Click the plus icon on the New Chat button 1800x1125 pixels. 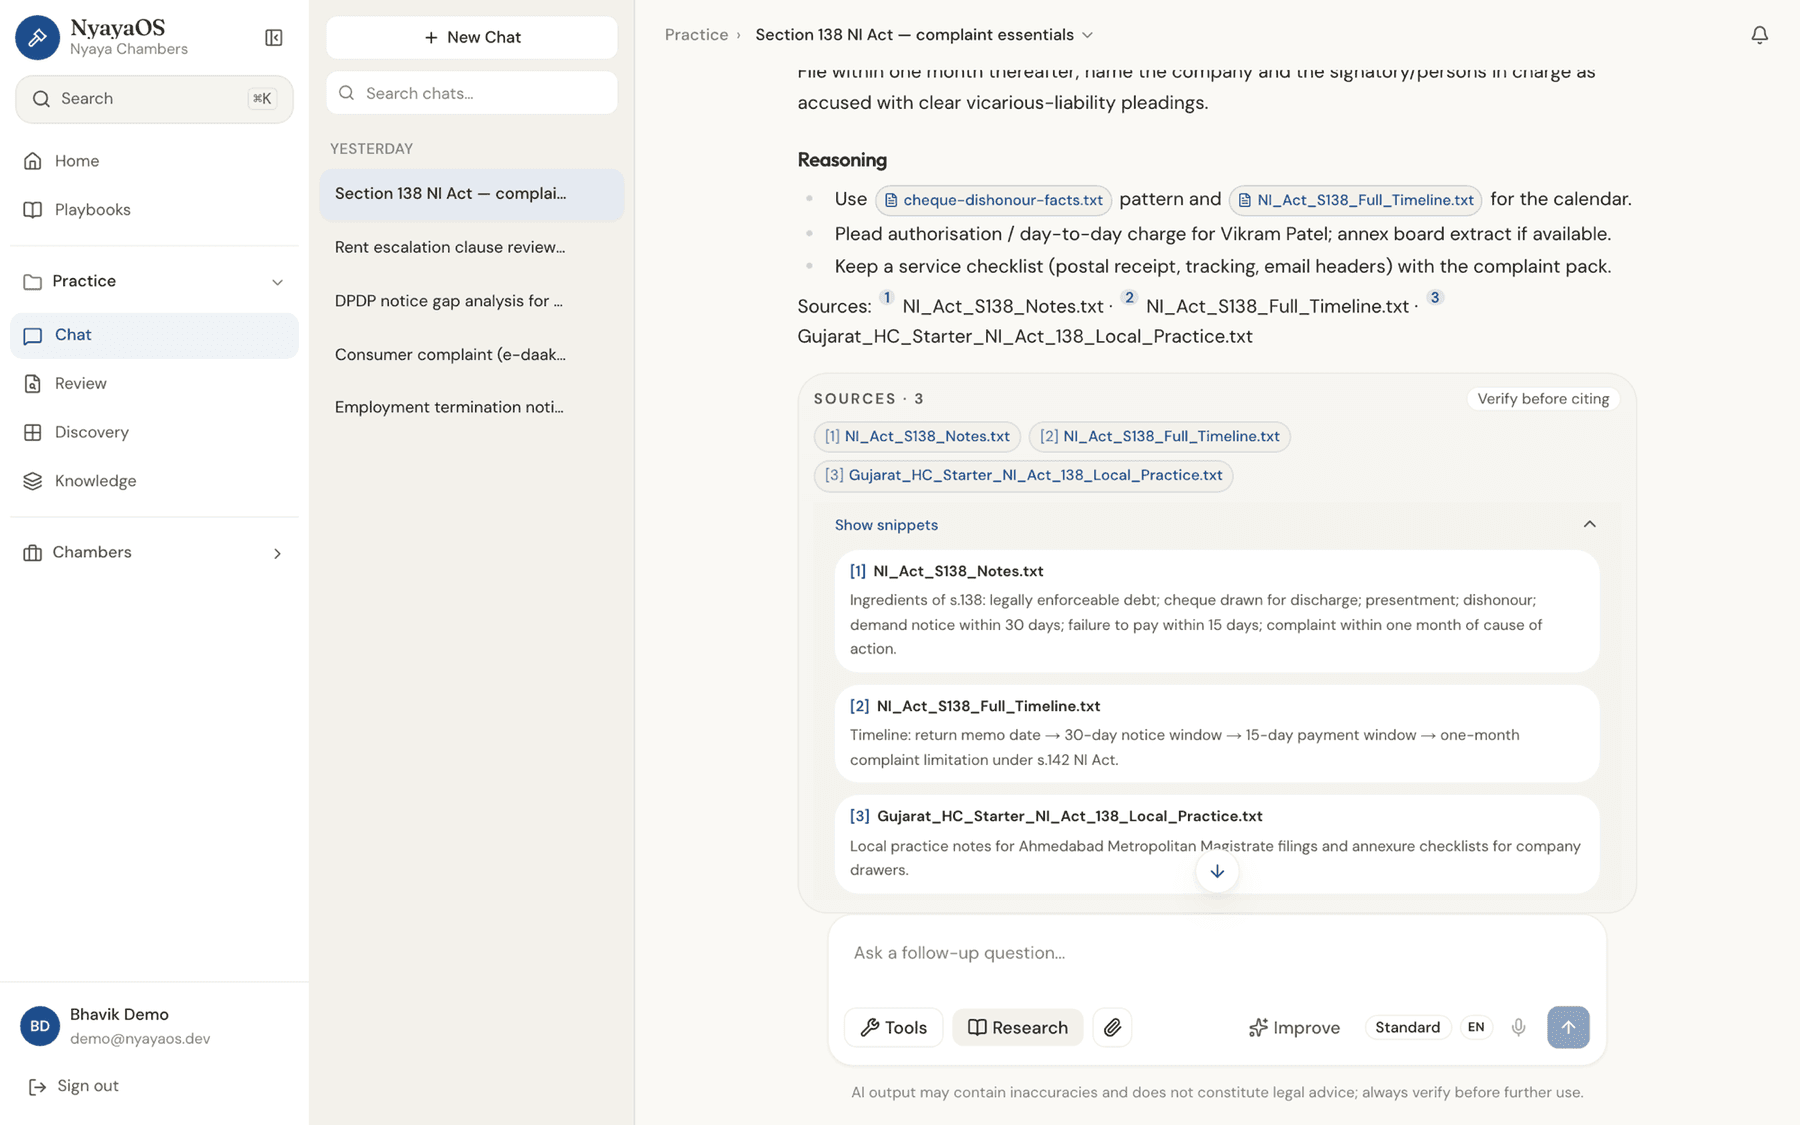(431, 38)
